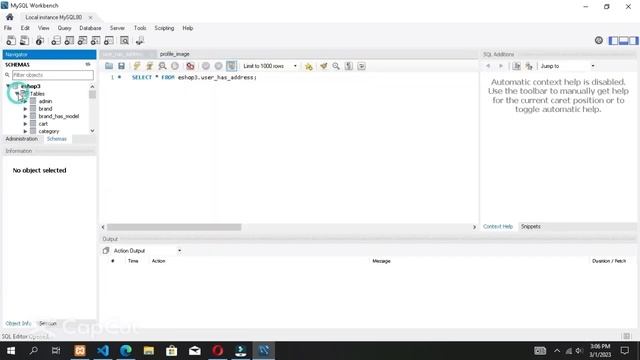The width and height of the screenshot is (640, 360).
Task: Create a new view icon
Action: [x=82, y=40]
